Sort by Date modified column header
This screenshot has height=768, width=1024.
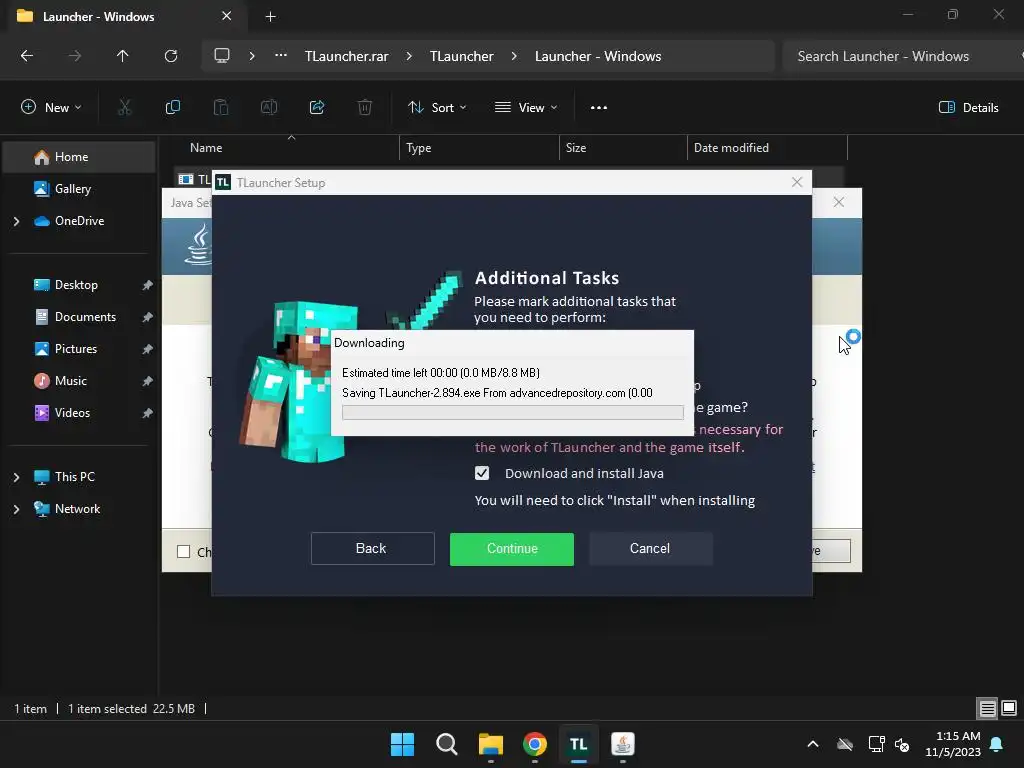(x=731, y=148)
